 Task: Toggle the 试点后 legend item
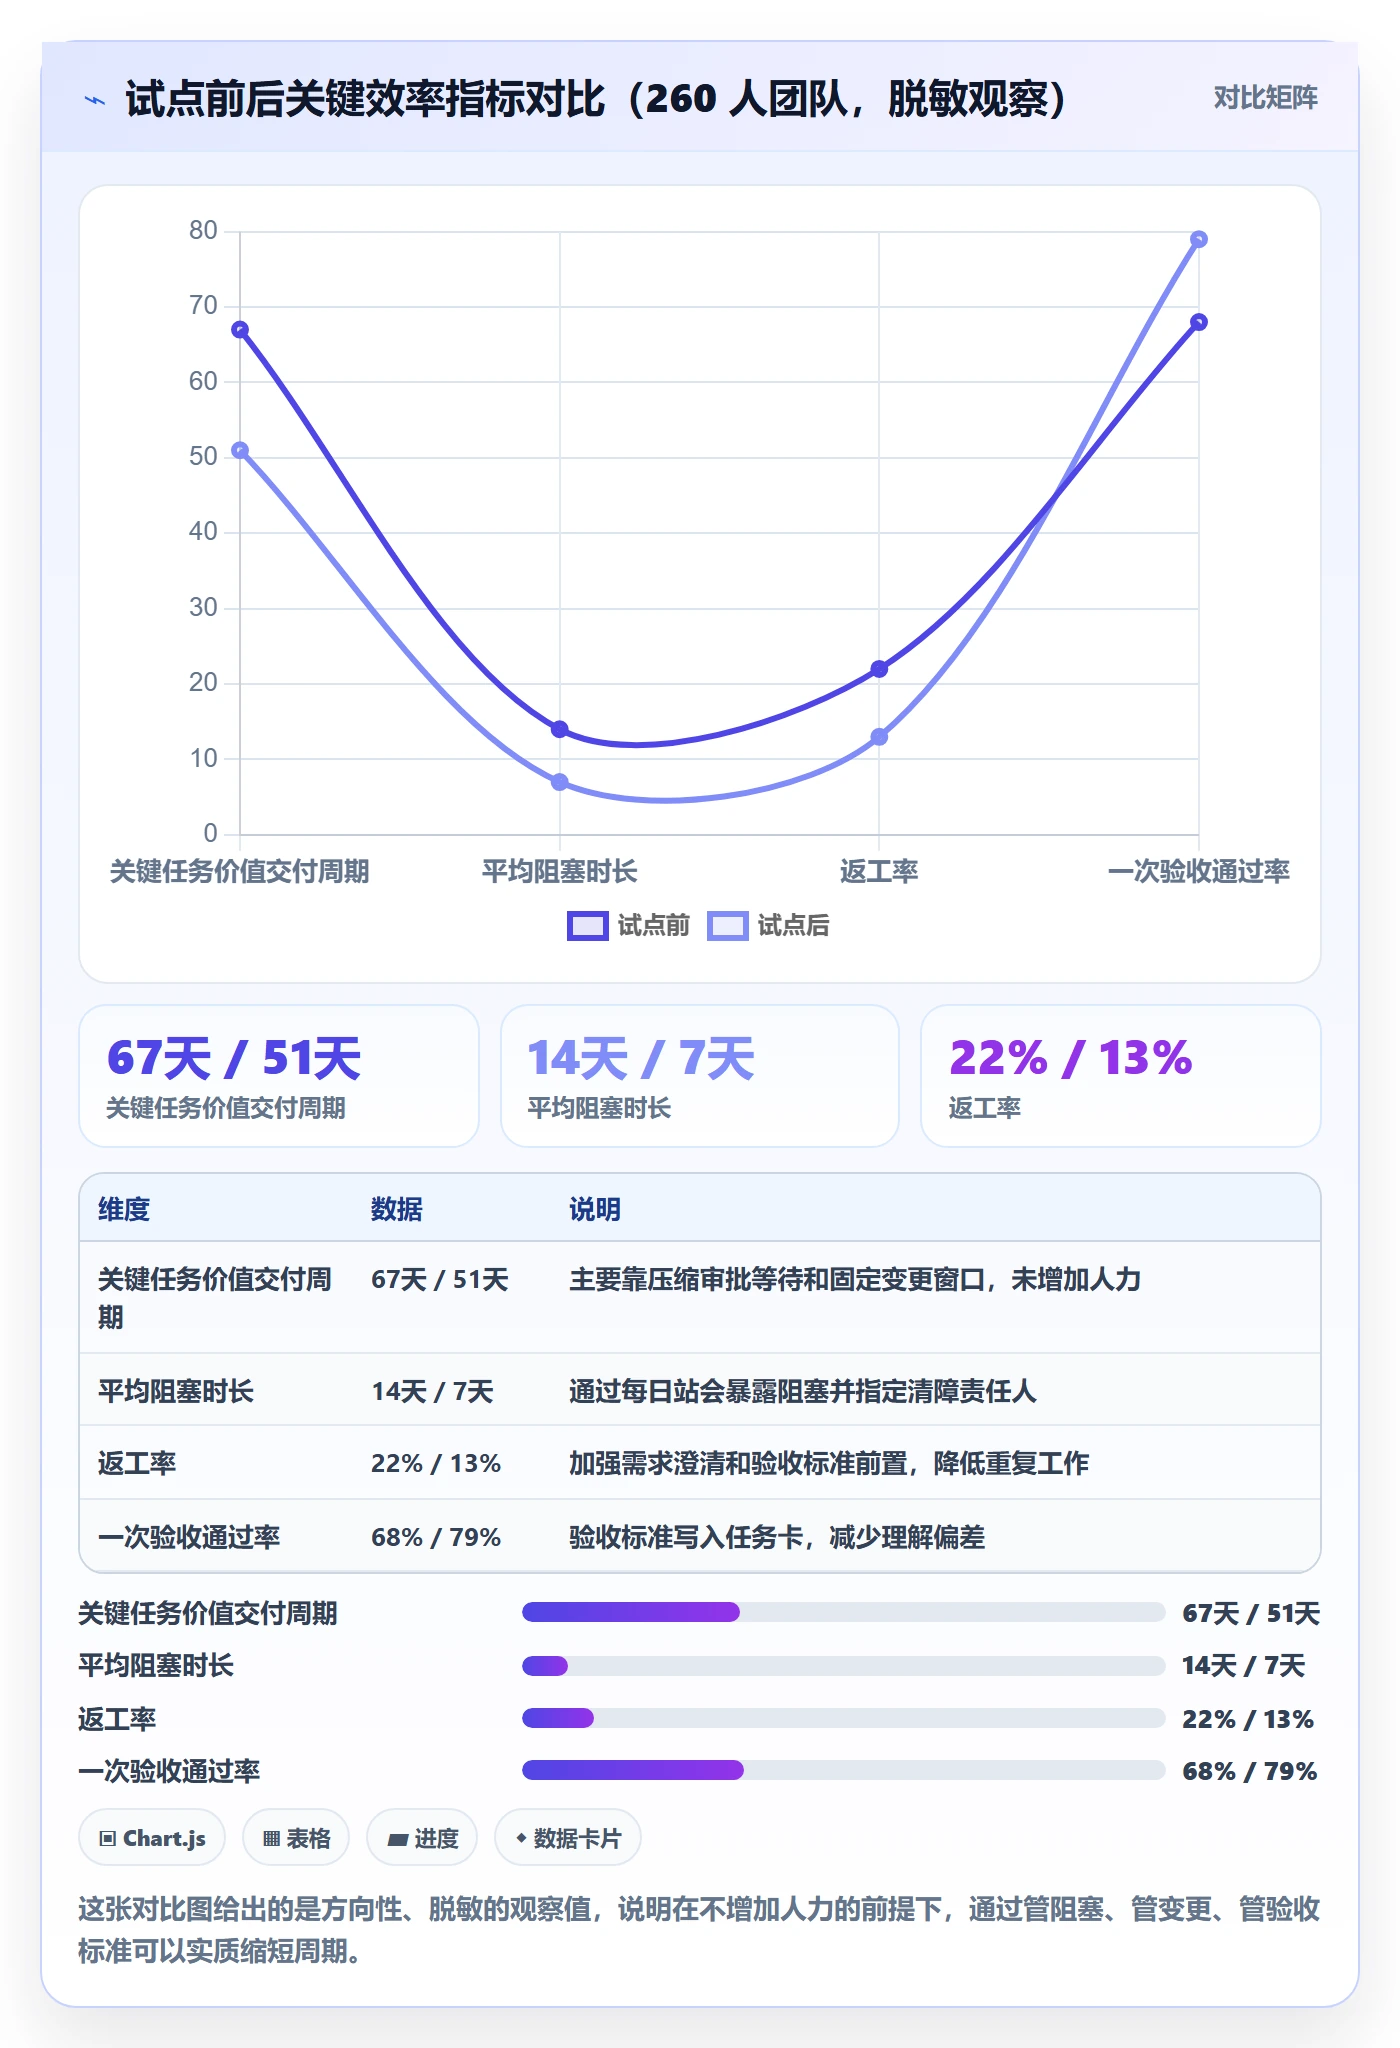[x=768, y=926]
